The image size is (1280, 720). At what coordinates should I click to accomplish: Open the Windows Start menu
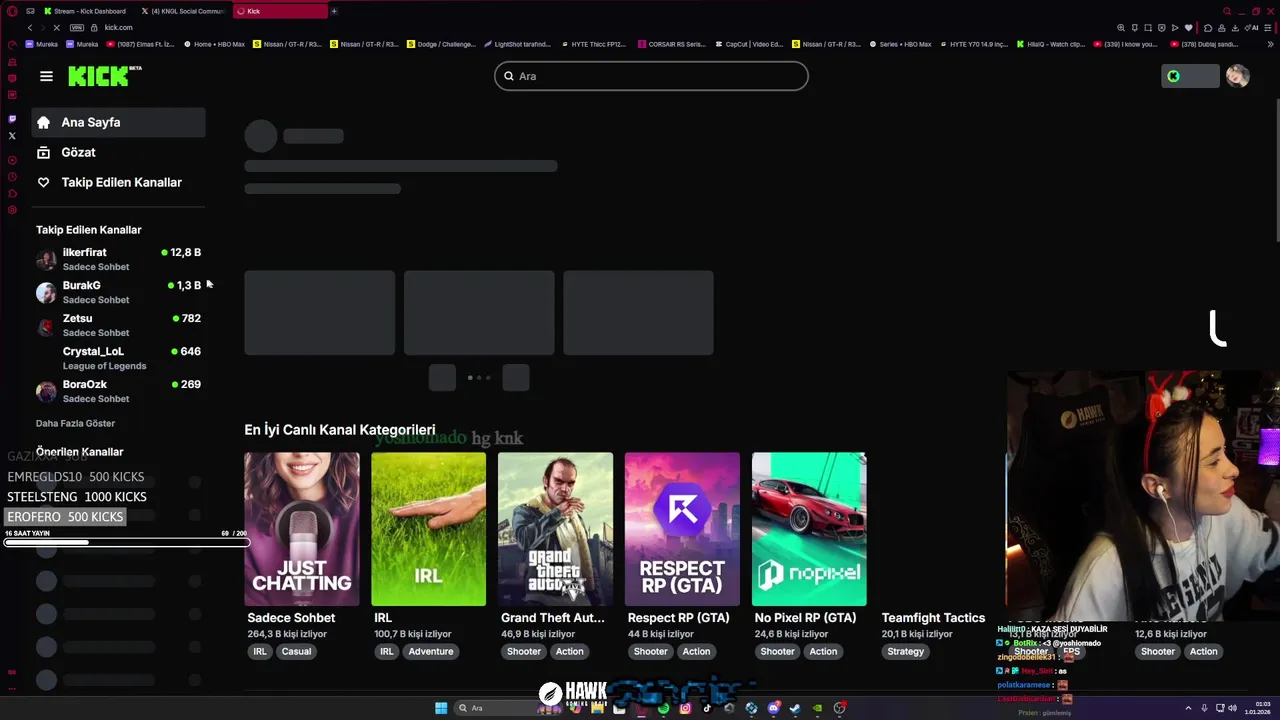point(441,708)
